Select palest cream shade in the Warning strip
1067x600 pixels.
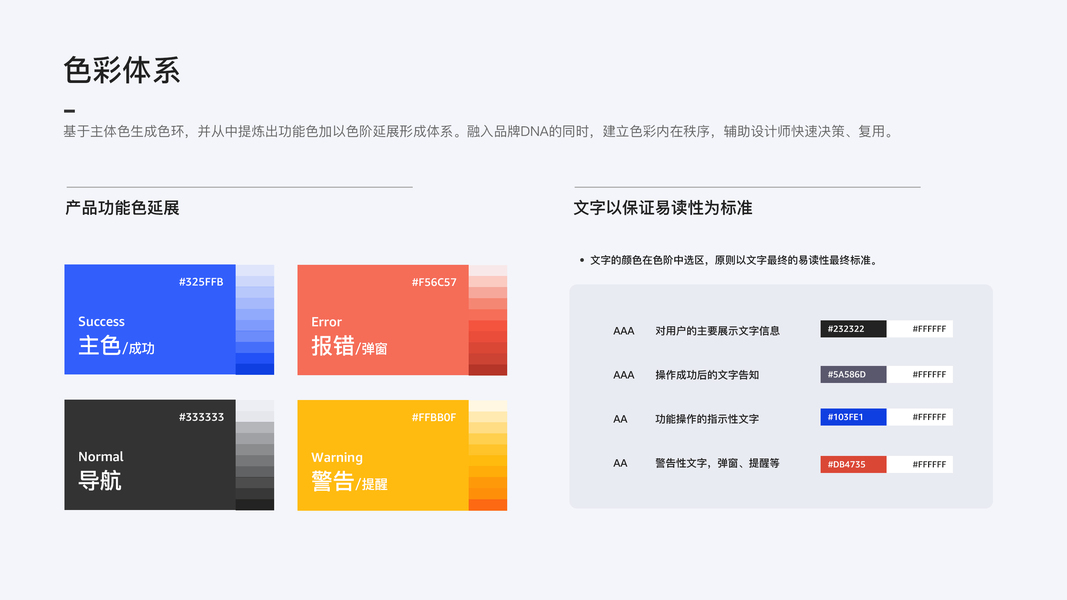(x=488, y=405)
